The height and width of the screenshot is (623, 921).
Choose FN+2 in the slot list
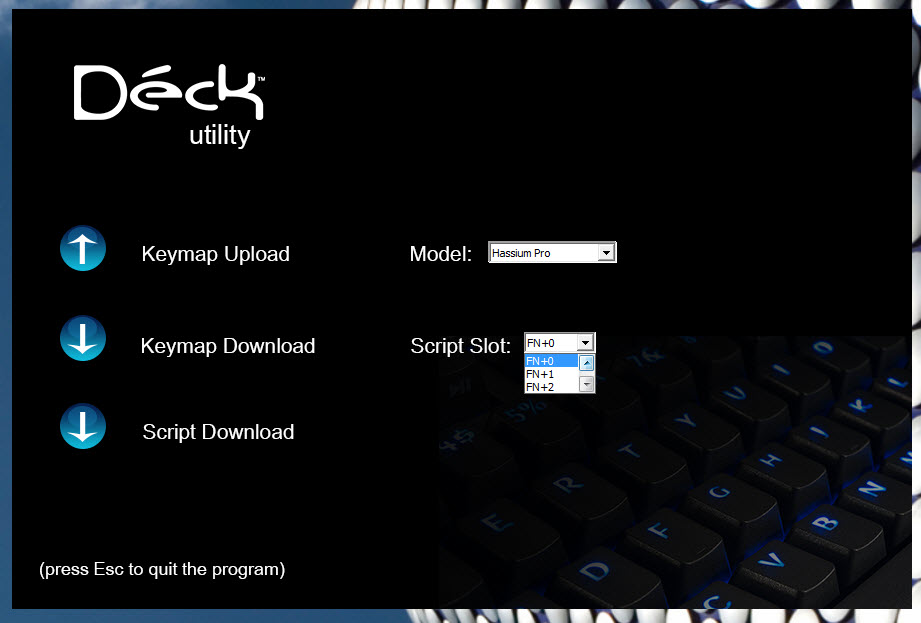[x=552, y=387]
